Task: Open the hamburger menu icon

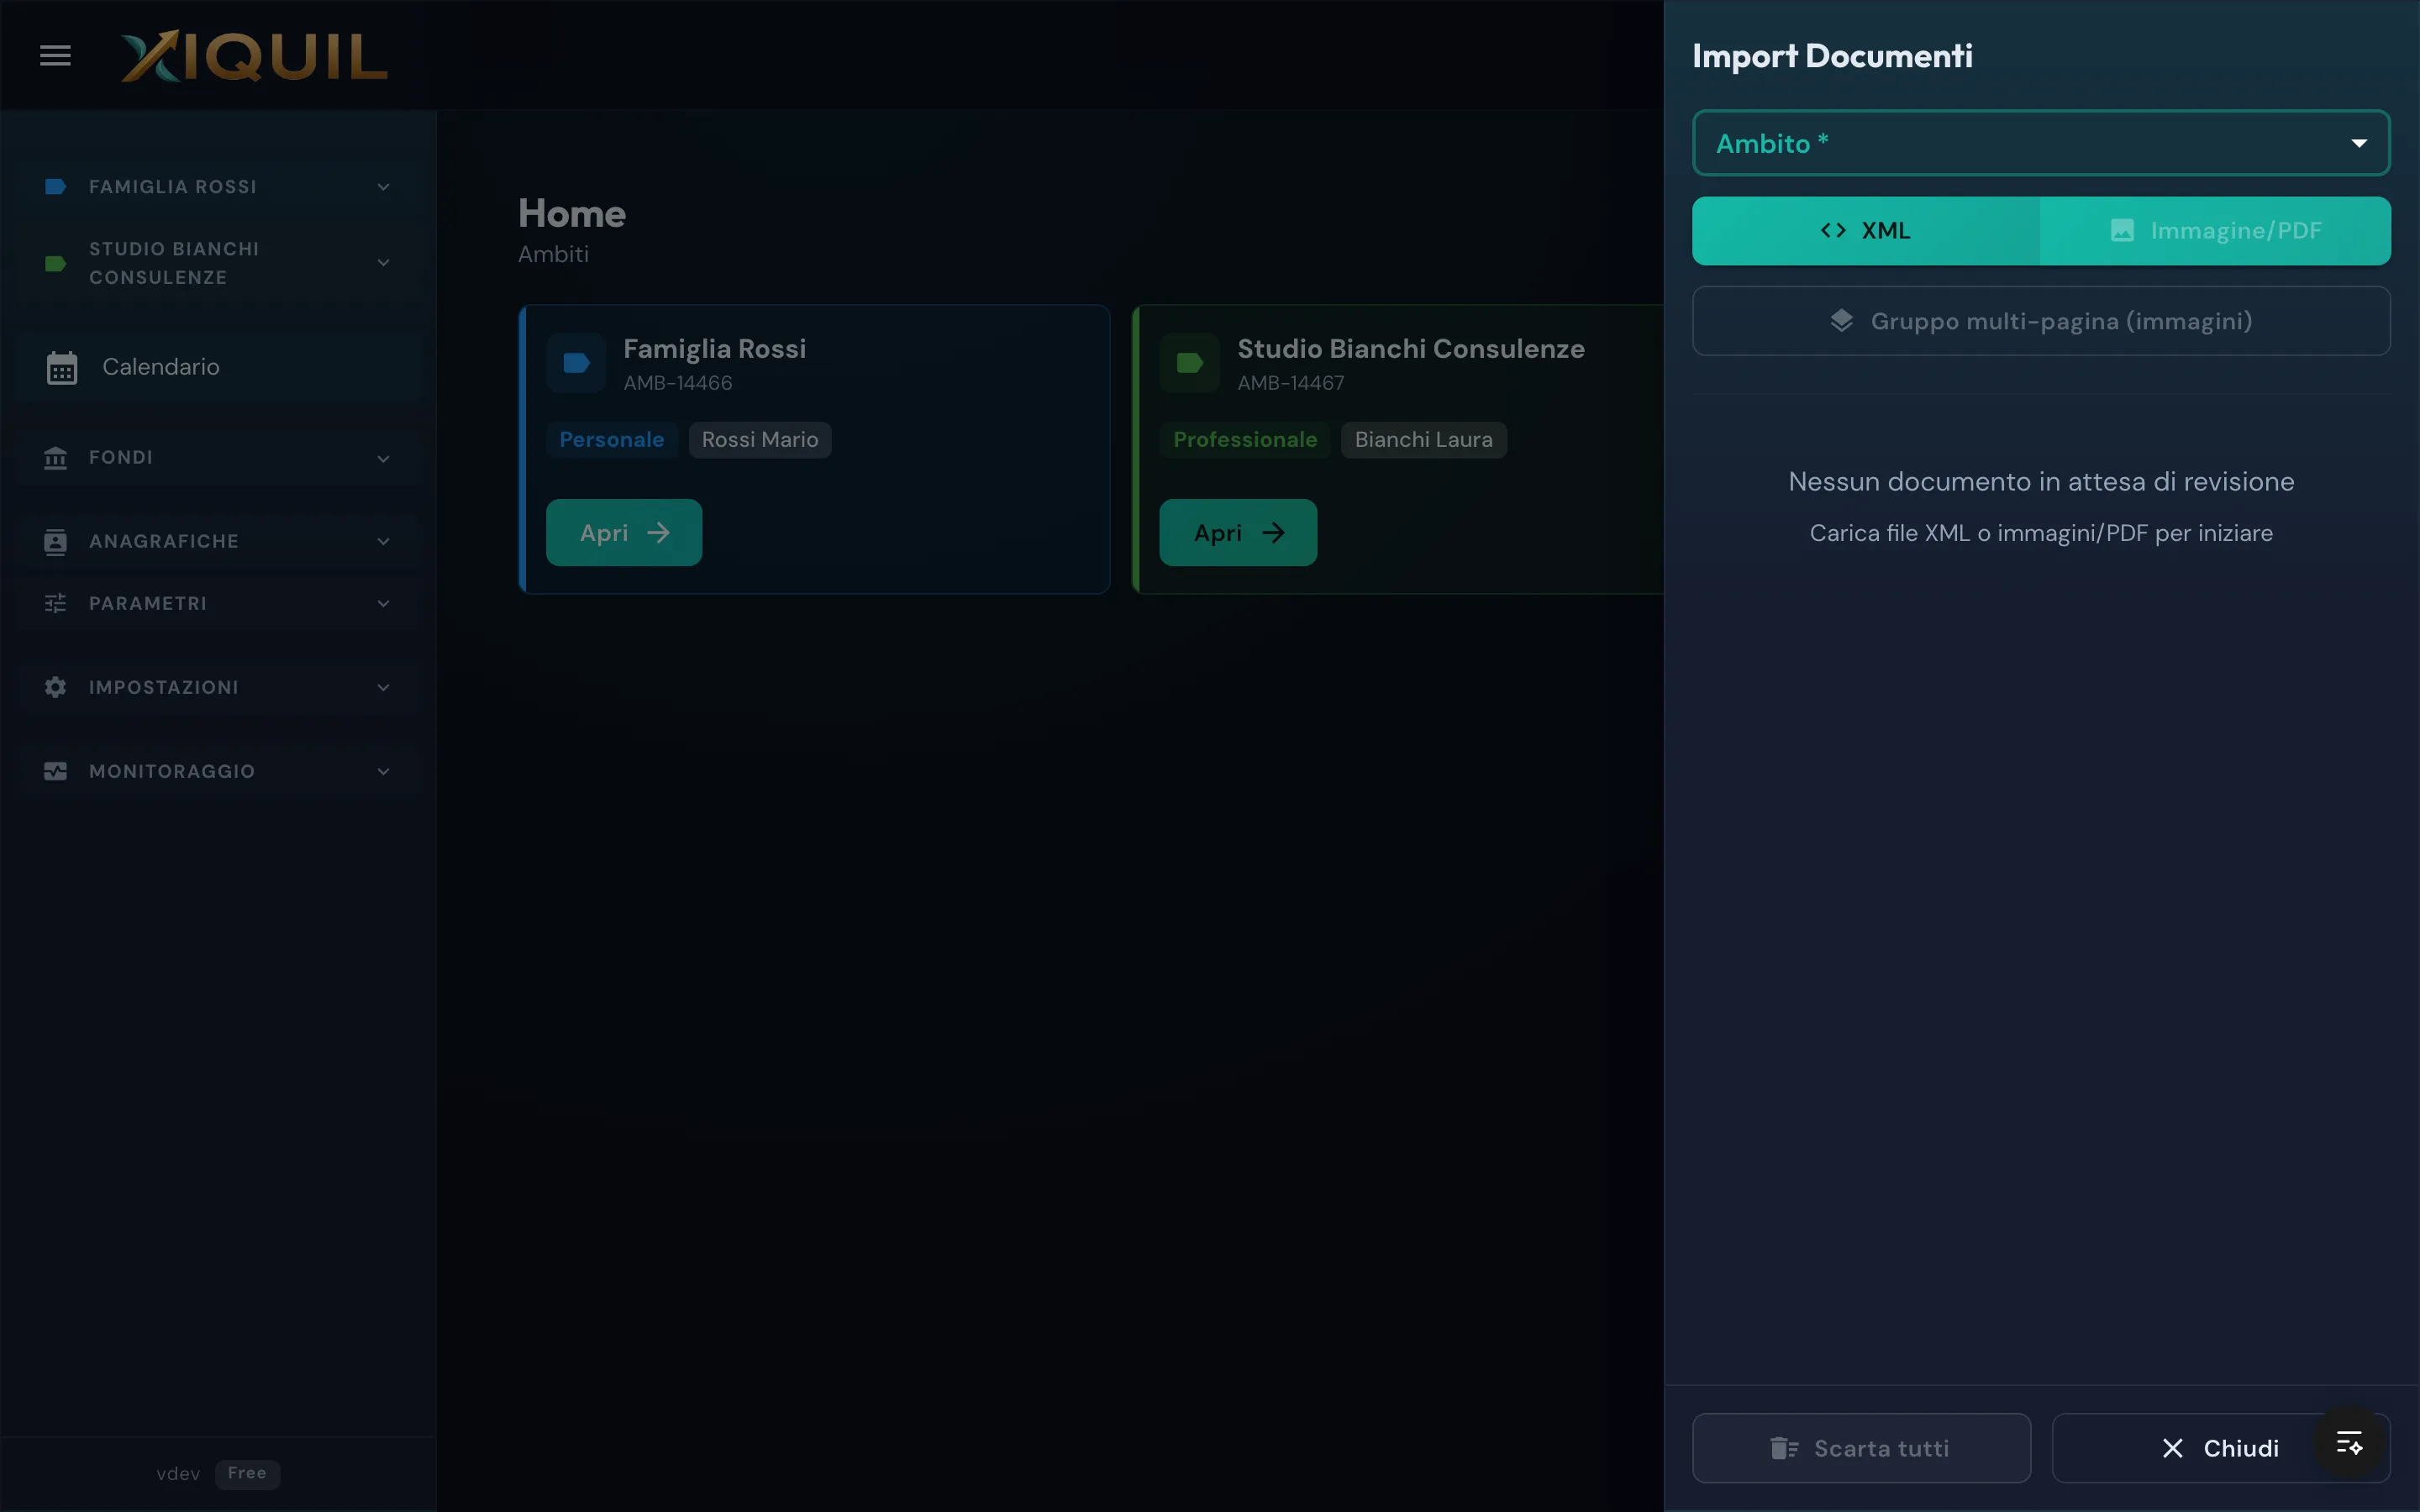Action: tap(55, 56)
